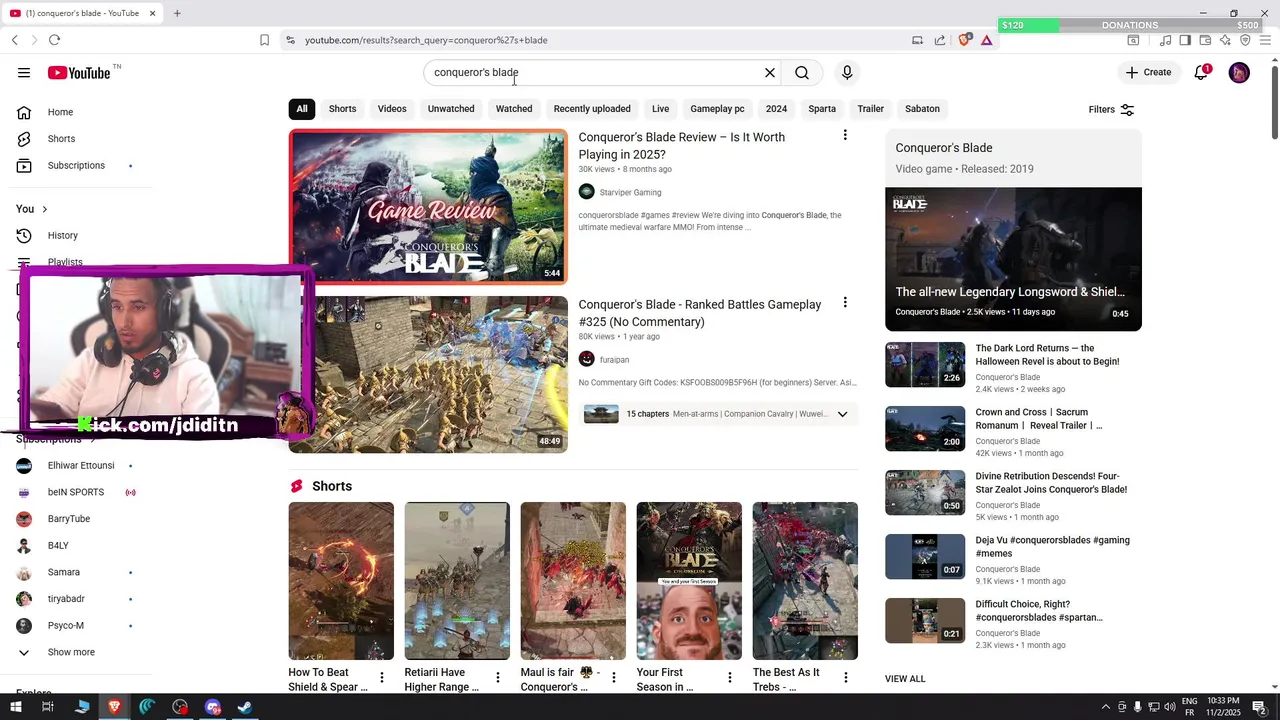
Task: Bookmark this page with the bookmark icon
Action: 264,40
